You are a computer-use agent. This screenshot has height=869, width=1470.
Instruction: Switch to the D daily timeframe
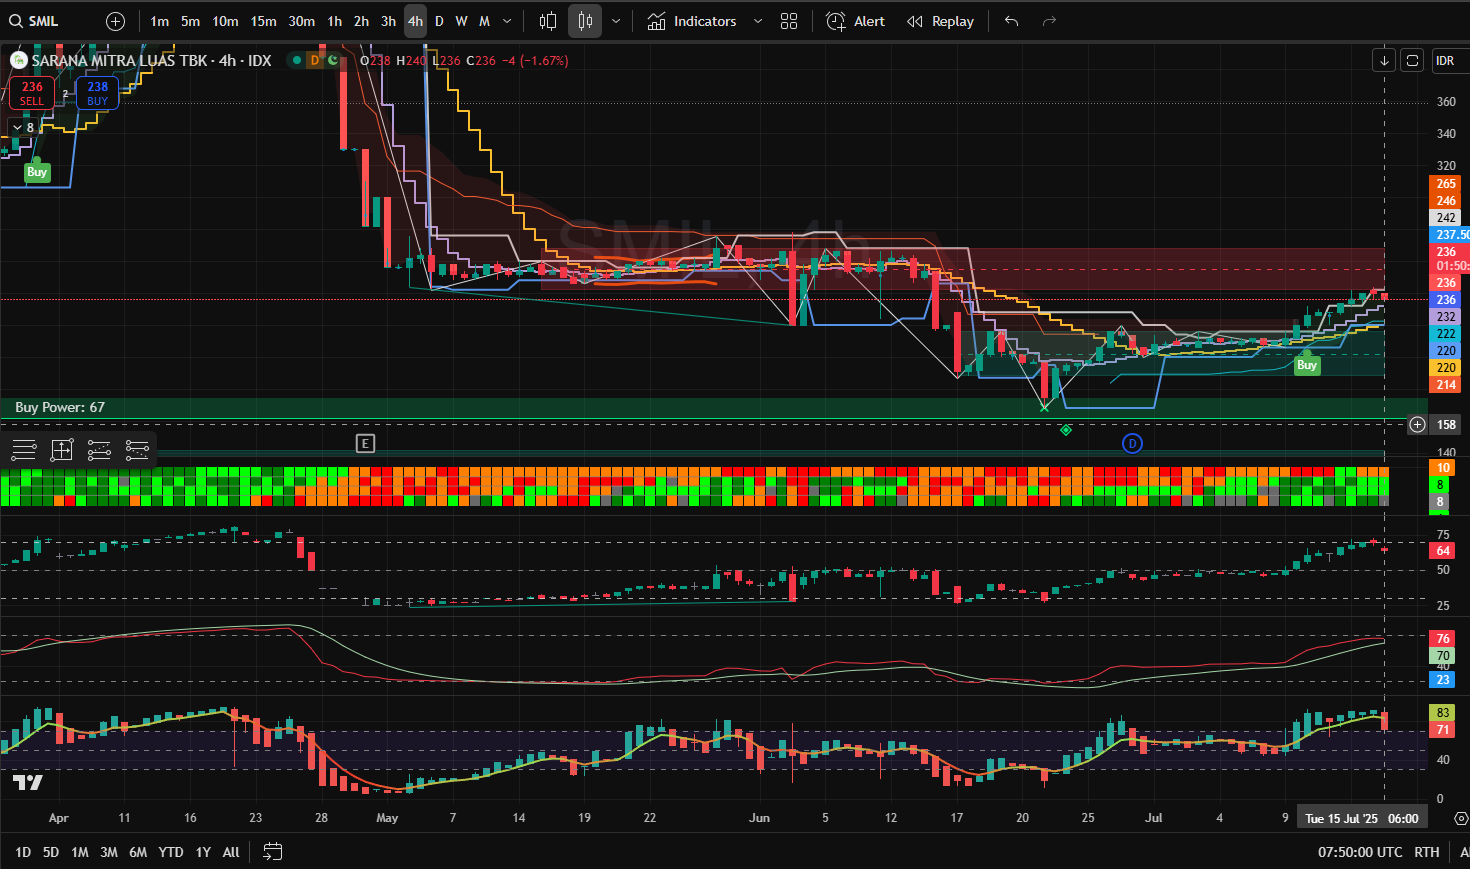[439, 21]
